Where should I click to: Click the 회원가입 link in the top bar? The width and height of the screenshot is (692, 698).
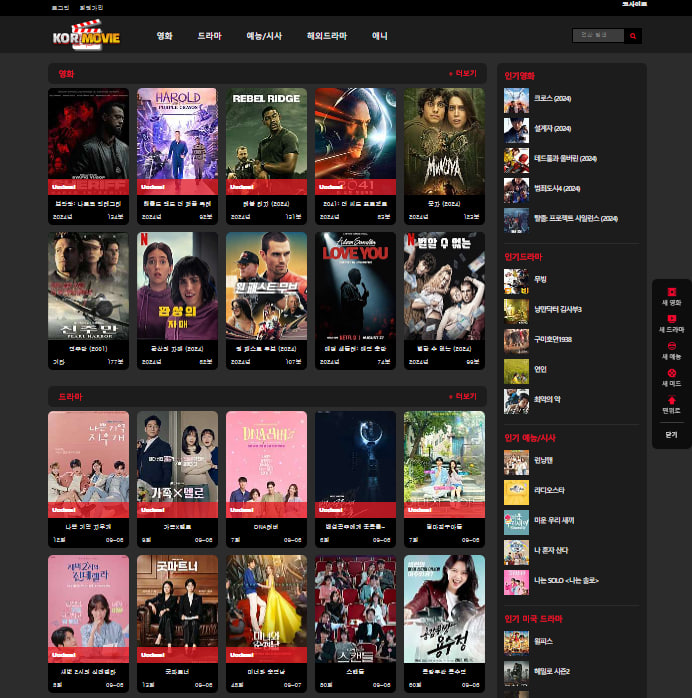[x=91, y=8]
